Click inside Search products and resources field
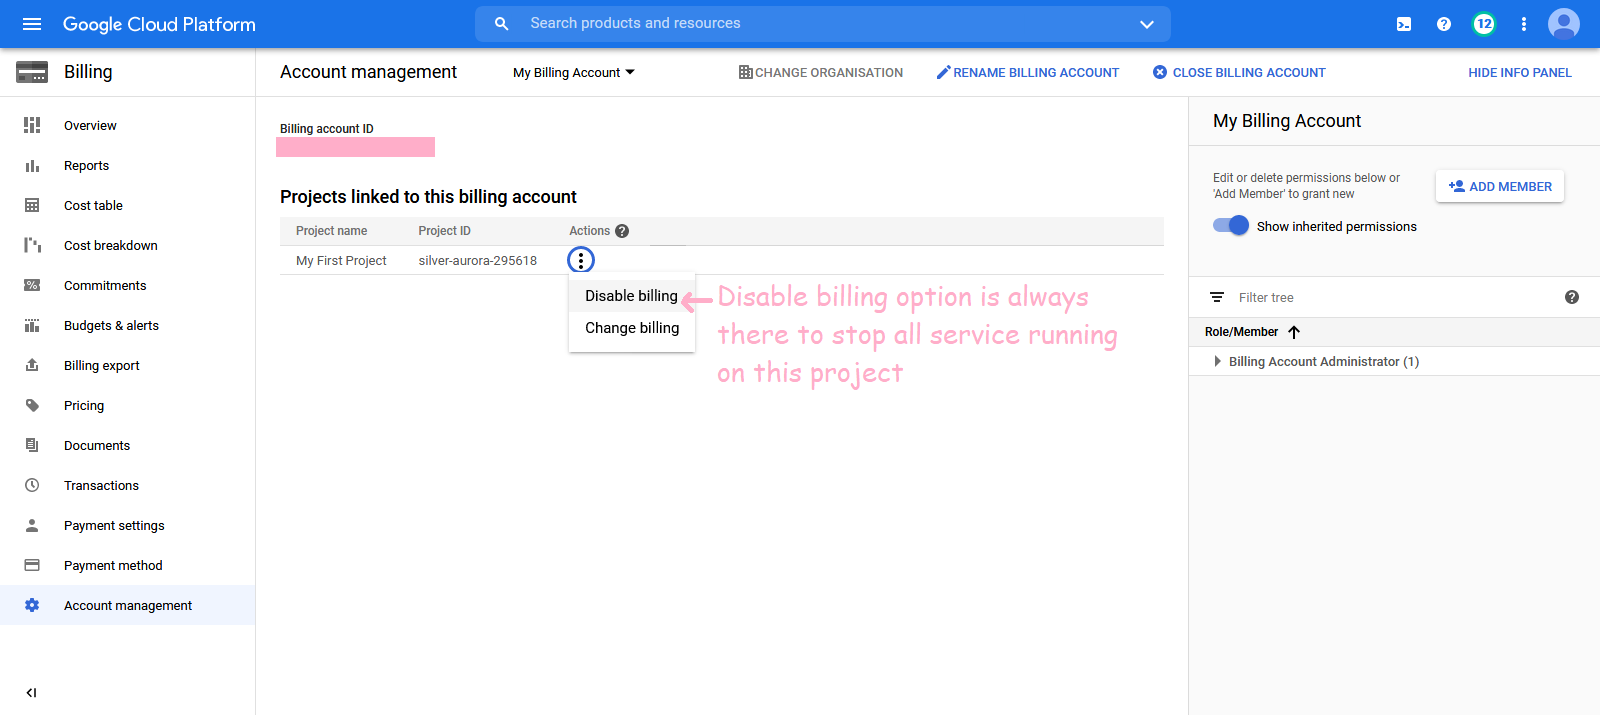1600x715 pixels. tap(822, 24)
